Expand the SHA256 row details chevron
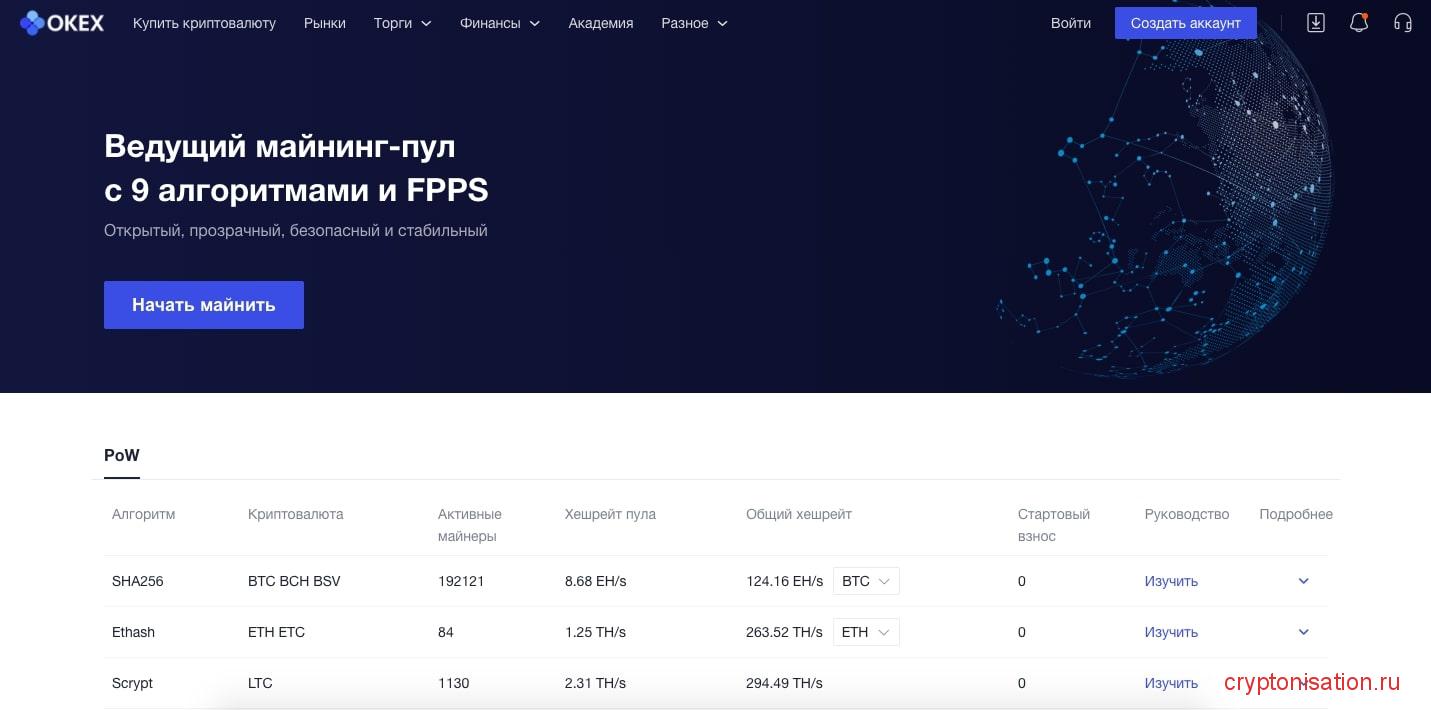The height and width of the screenshot is (710, 1431). [x=1303, y=581]
